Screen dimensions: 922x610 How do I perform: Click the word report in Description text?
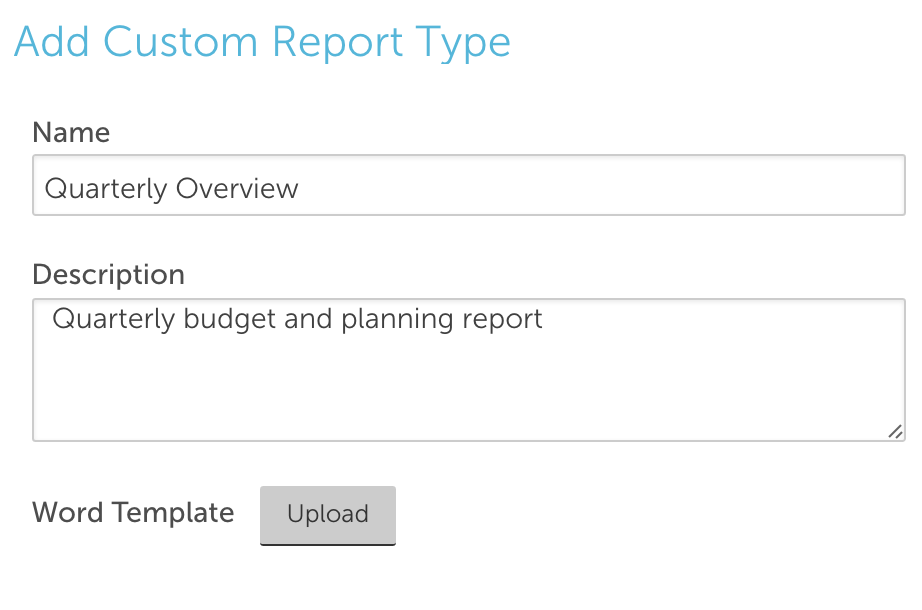click(x=503, y=320)
